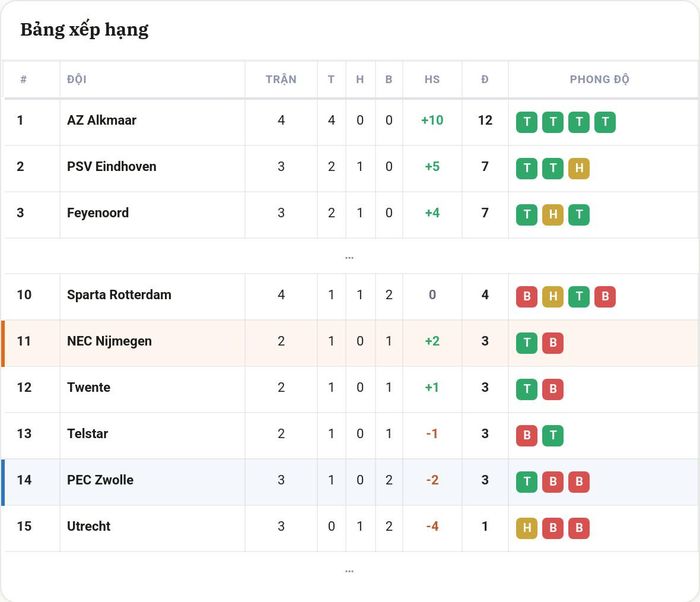
Task: Click Utrecht's yellow H form badge
Action: point(527,528)
